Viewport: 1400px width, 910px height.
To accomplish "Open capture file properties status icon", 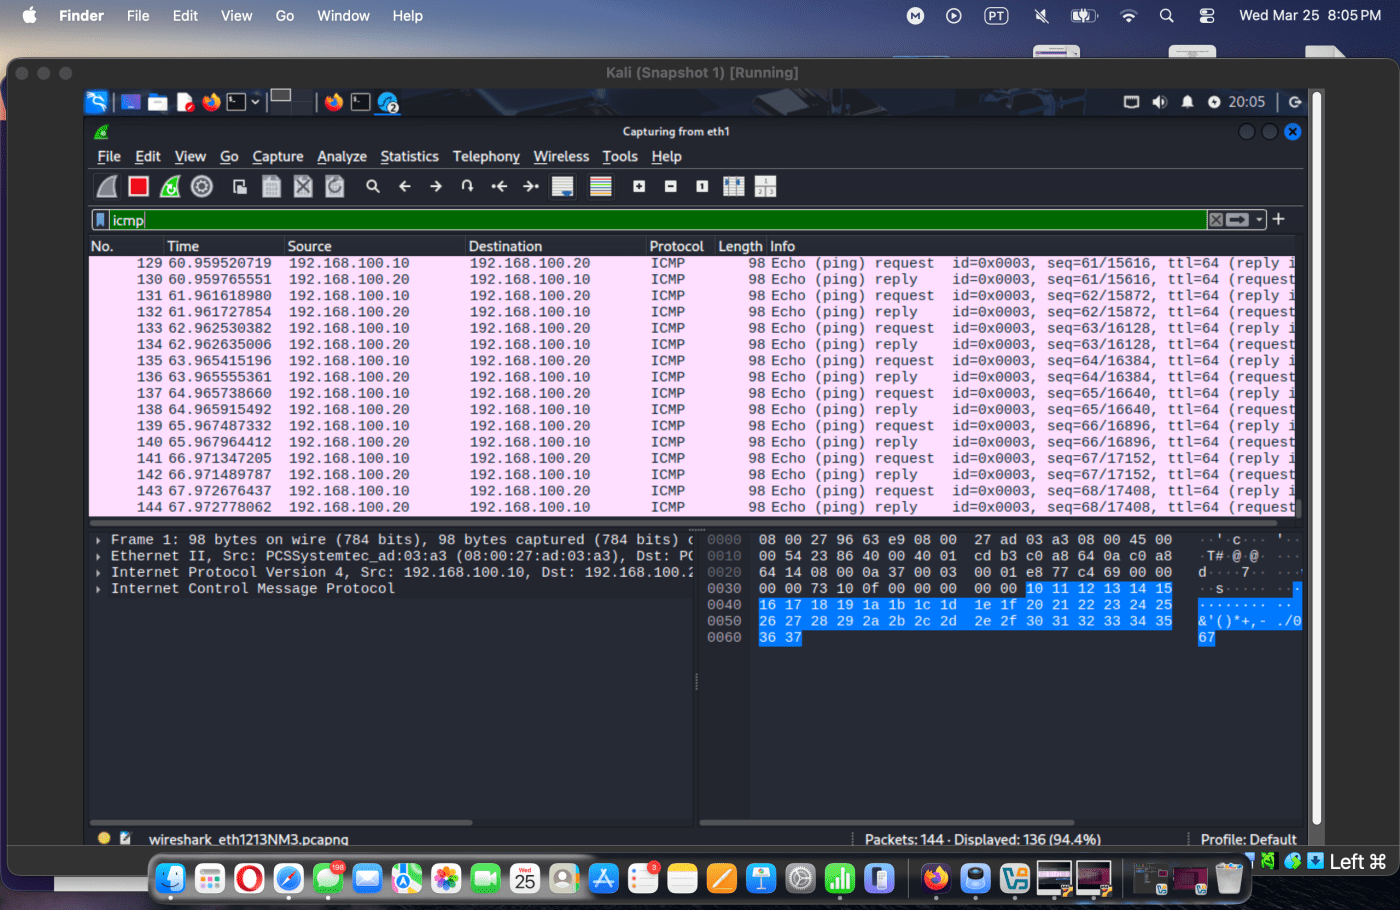I will click(125, 839).
